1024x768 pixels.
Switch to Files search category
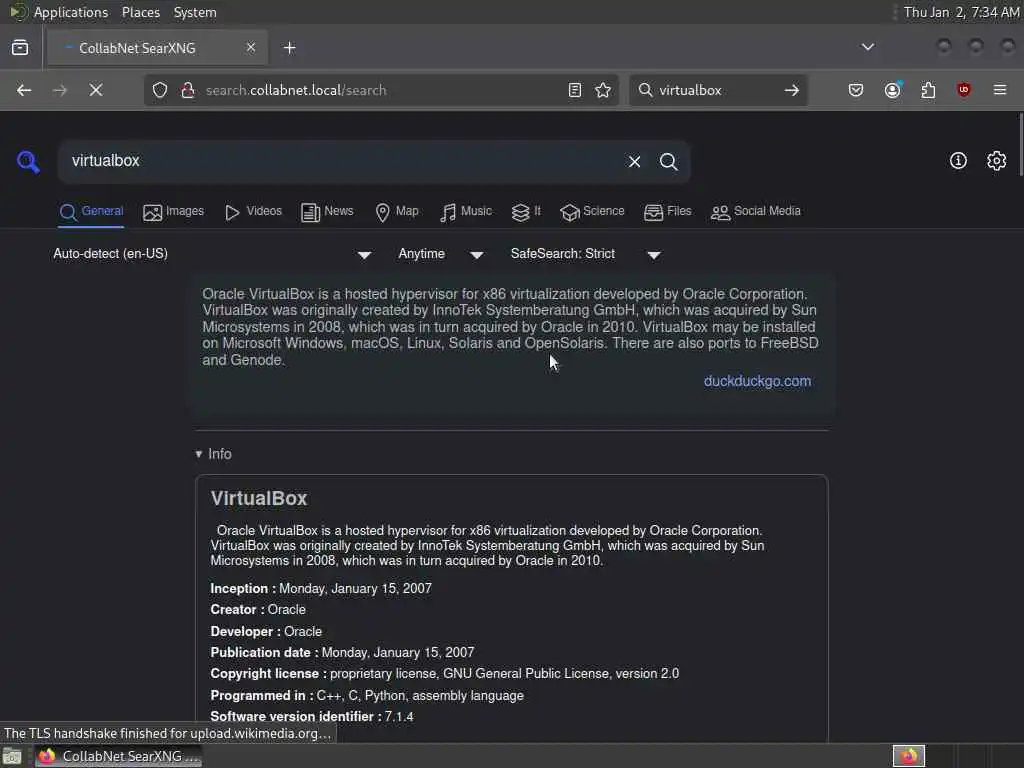click(x=667, y=212)
